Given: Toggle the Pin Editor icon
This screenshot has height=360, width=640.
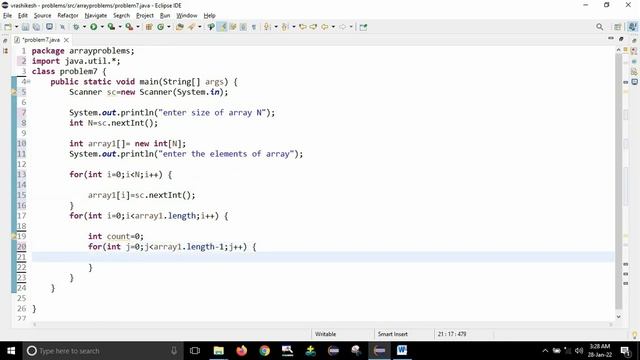Looking at the screenshot, I should coord(363,27).
